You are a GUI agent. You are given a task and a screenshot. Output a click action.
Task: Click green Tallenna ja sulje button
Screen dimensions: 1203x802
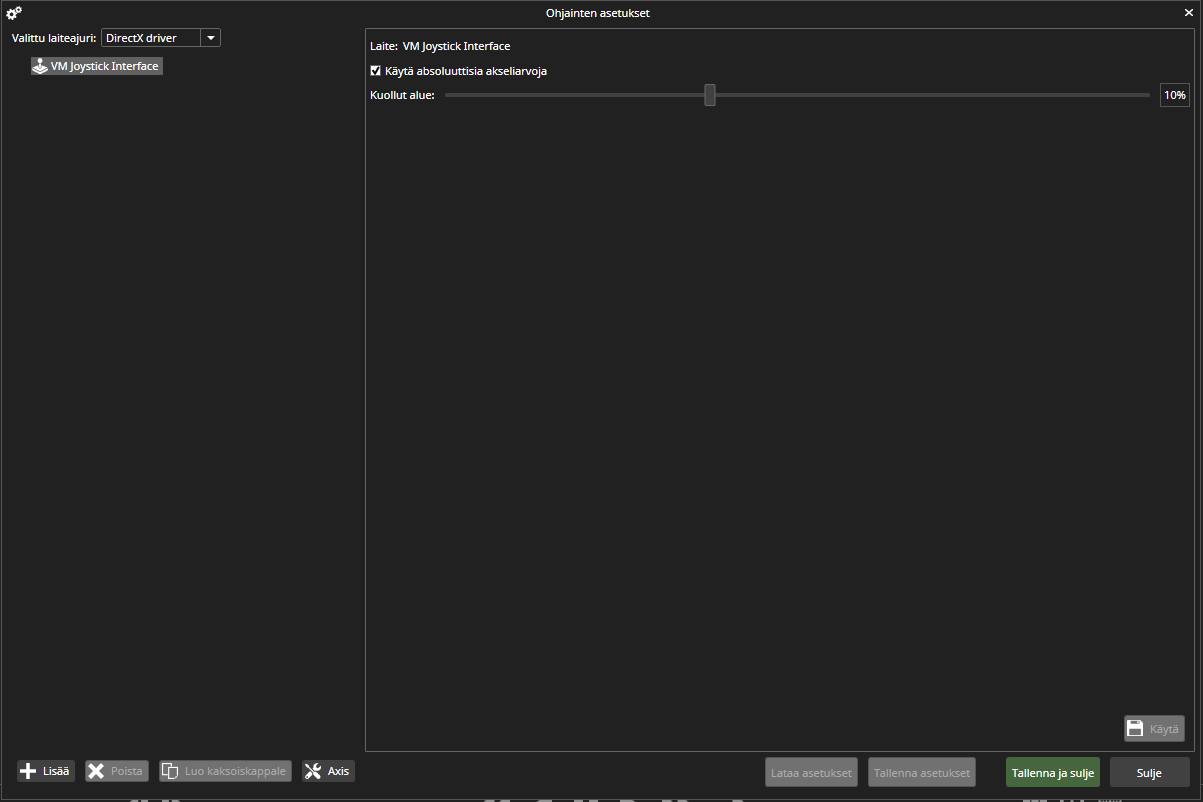pos(1053,773)
